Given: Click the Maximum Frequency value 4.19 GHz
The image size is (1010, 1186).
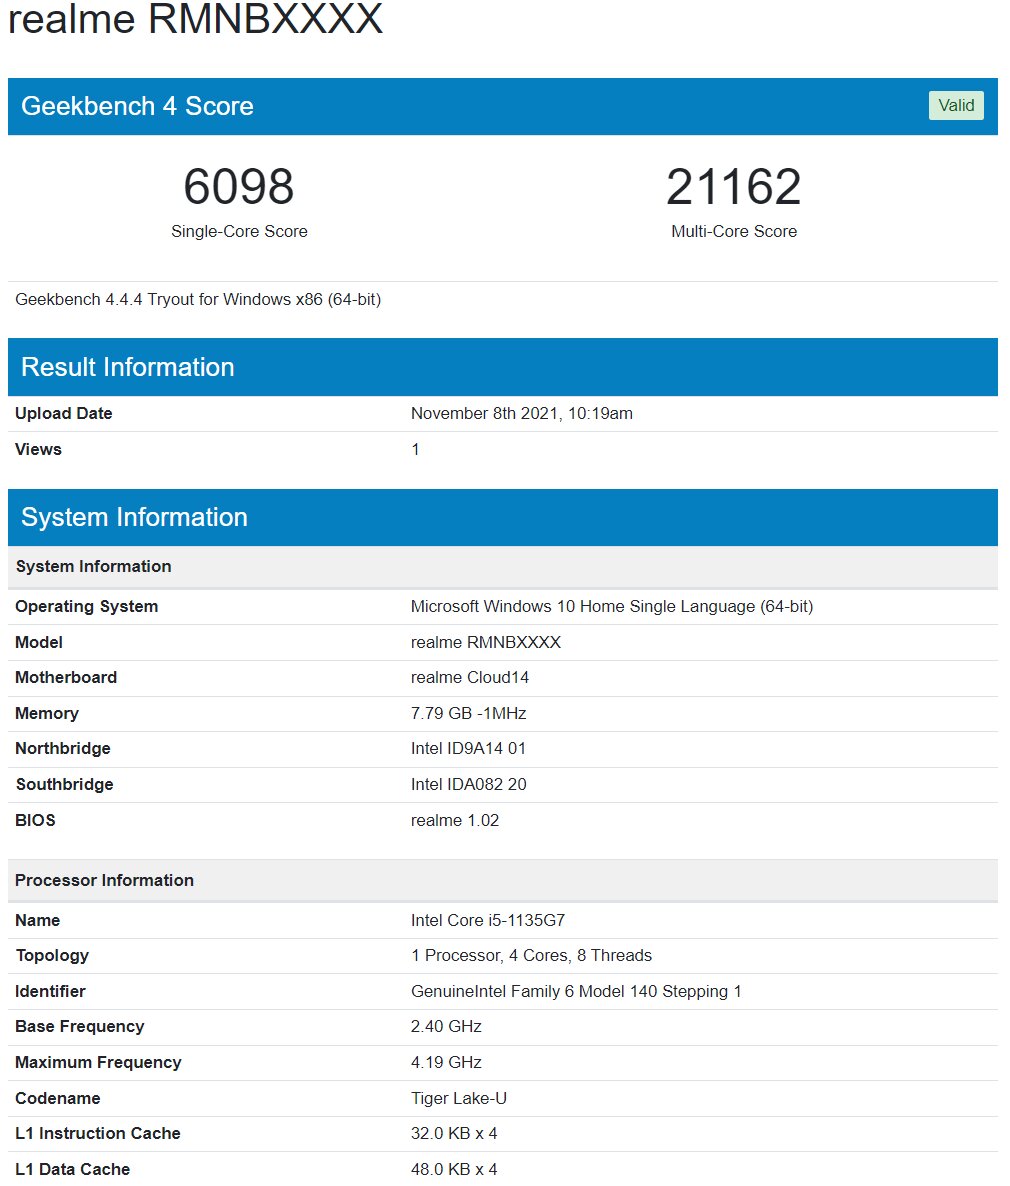Looking at the screenshot, I should [446, 1063].
